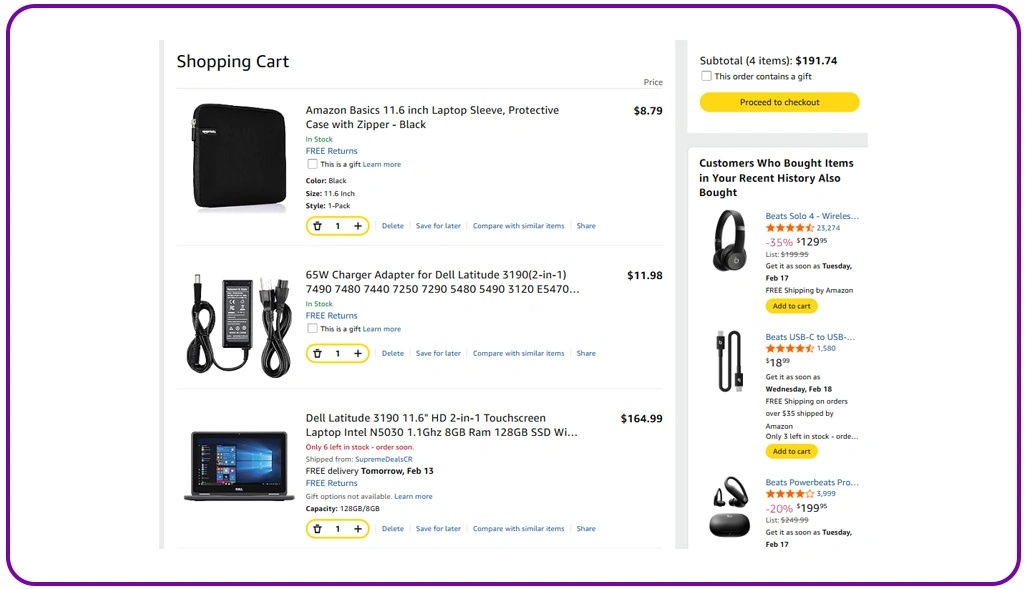1026x589 pixels.
Task: Enable 'This order contains a gift'
Action: click(706, 75)
